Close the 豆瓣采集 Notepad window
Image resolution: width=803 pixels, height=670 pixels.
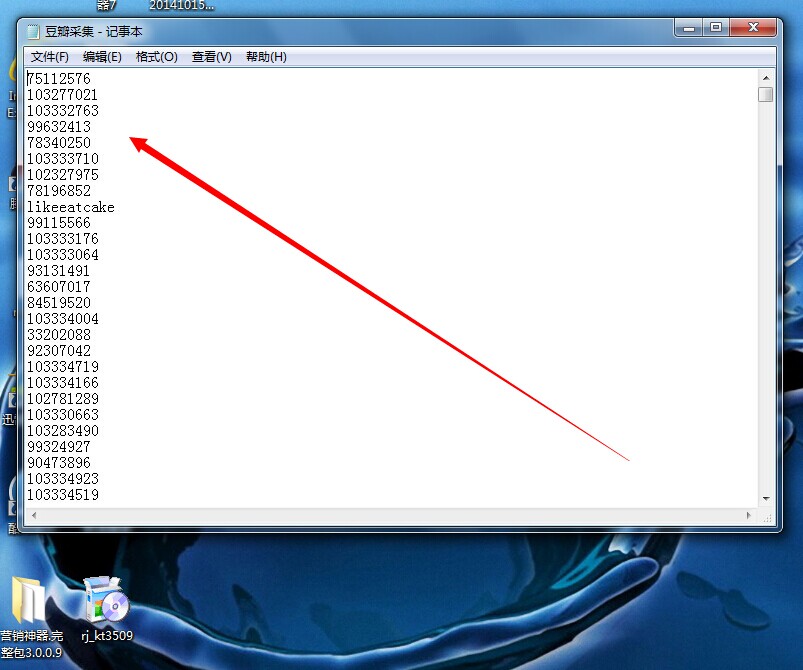[753, 28]
